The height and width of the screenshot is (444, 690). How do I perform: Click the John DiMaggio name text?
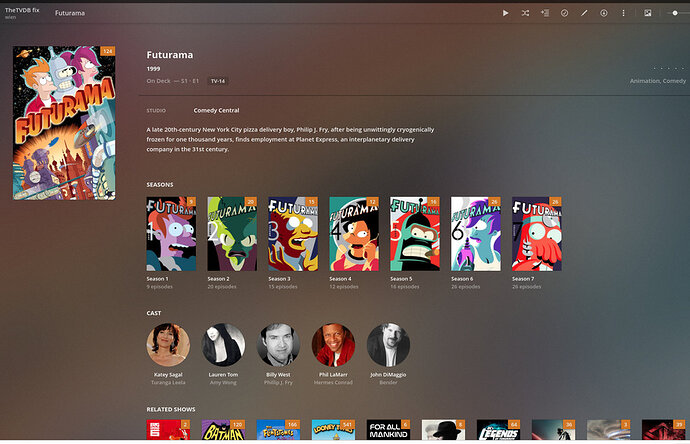(x=388, y=375)
